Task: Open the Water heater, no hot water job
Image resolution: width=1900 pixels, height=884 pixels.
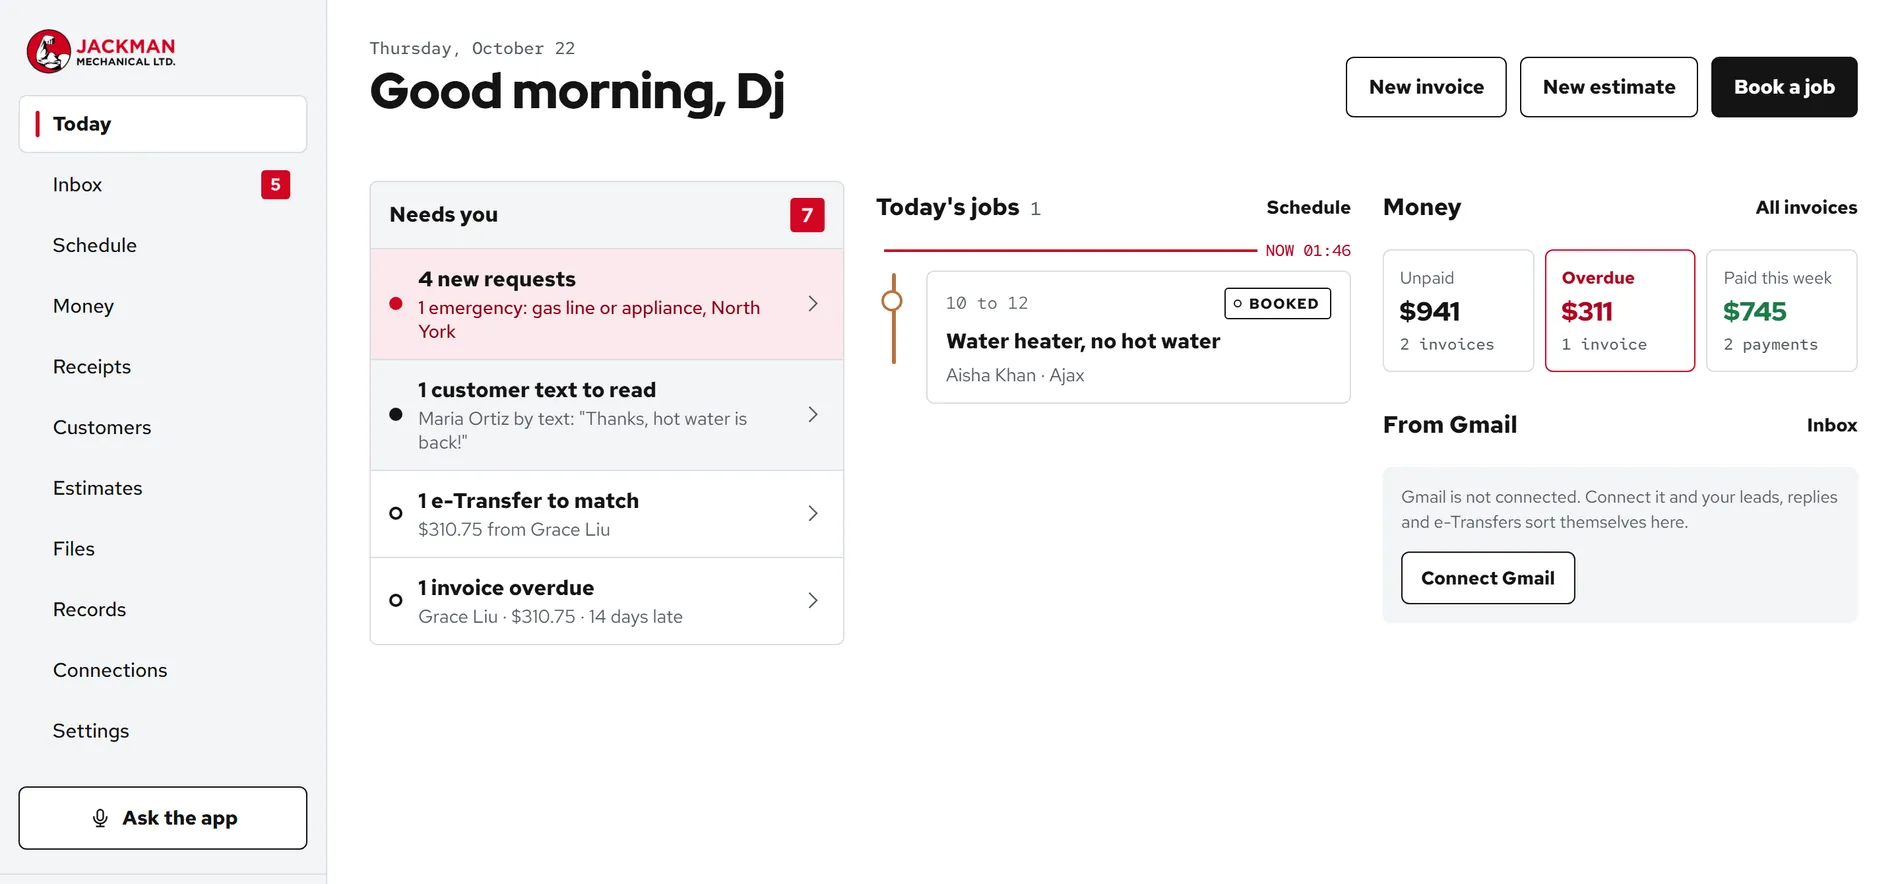Action: coord(1138,337)
